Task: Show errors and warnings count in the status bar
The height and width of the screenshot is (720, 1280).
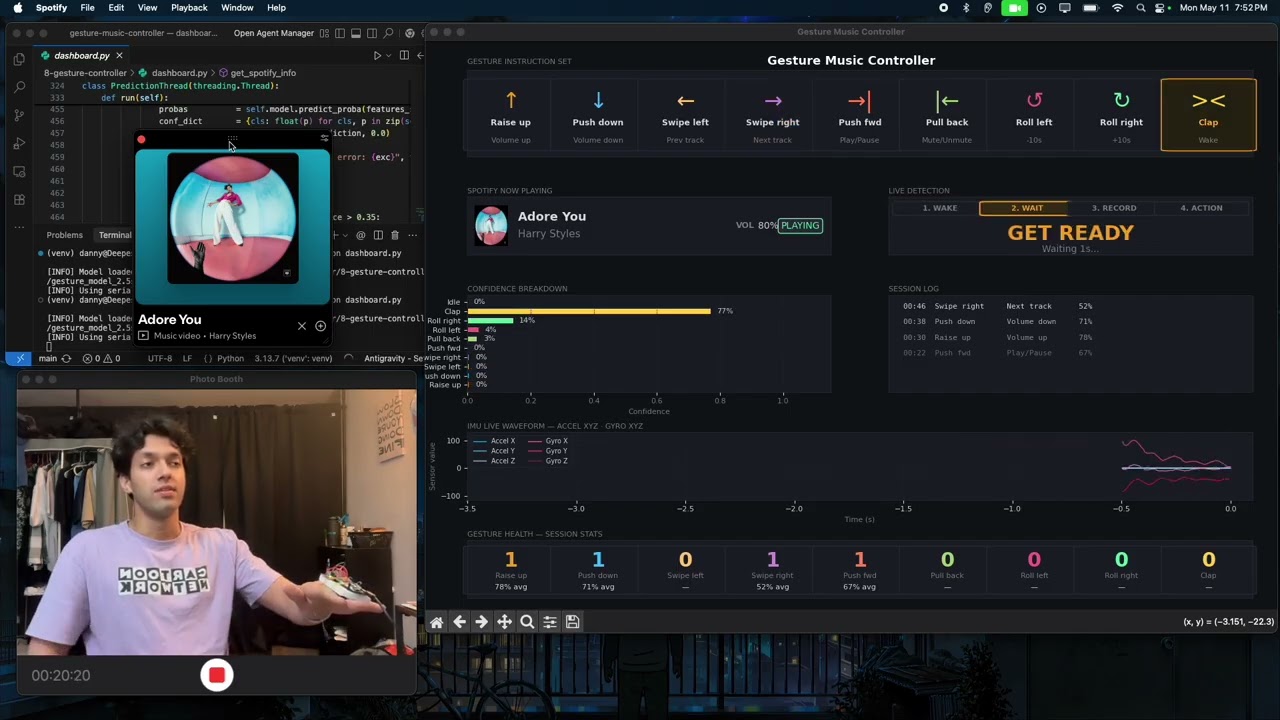Action: pyautogui.click(x=101, y=358)
